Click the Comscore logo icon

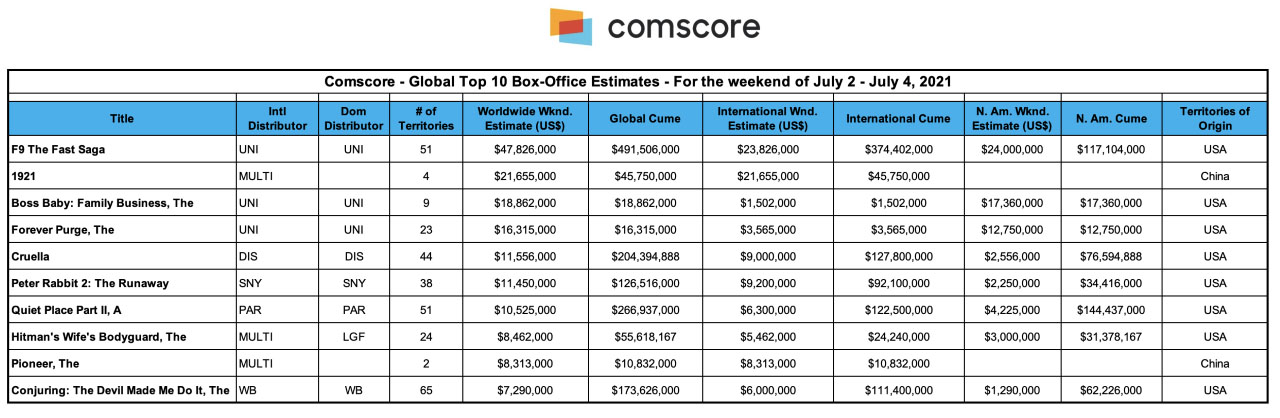click(571, 27)
